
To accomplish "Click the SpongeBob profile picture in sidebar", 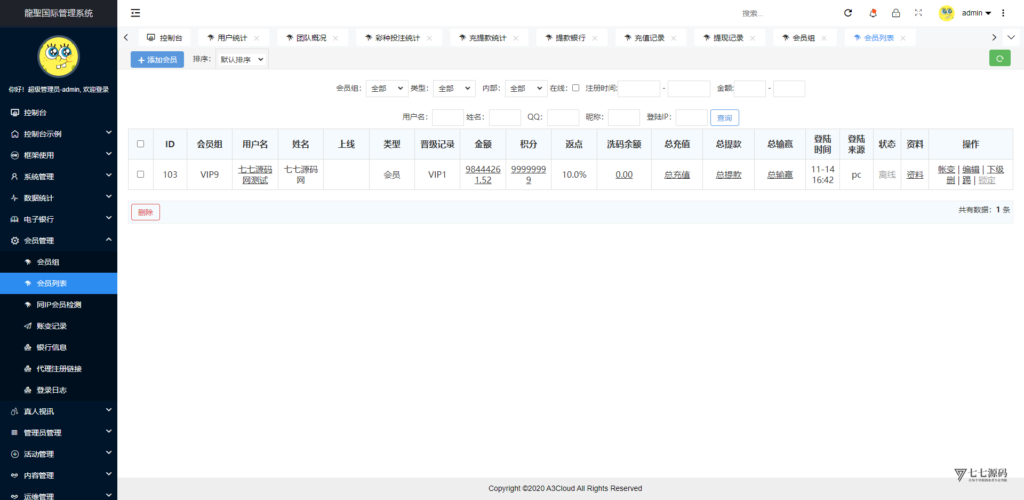I will 59,57.
